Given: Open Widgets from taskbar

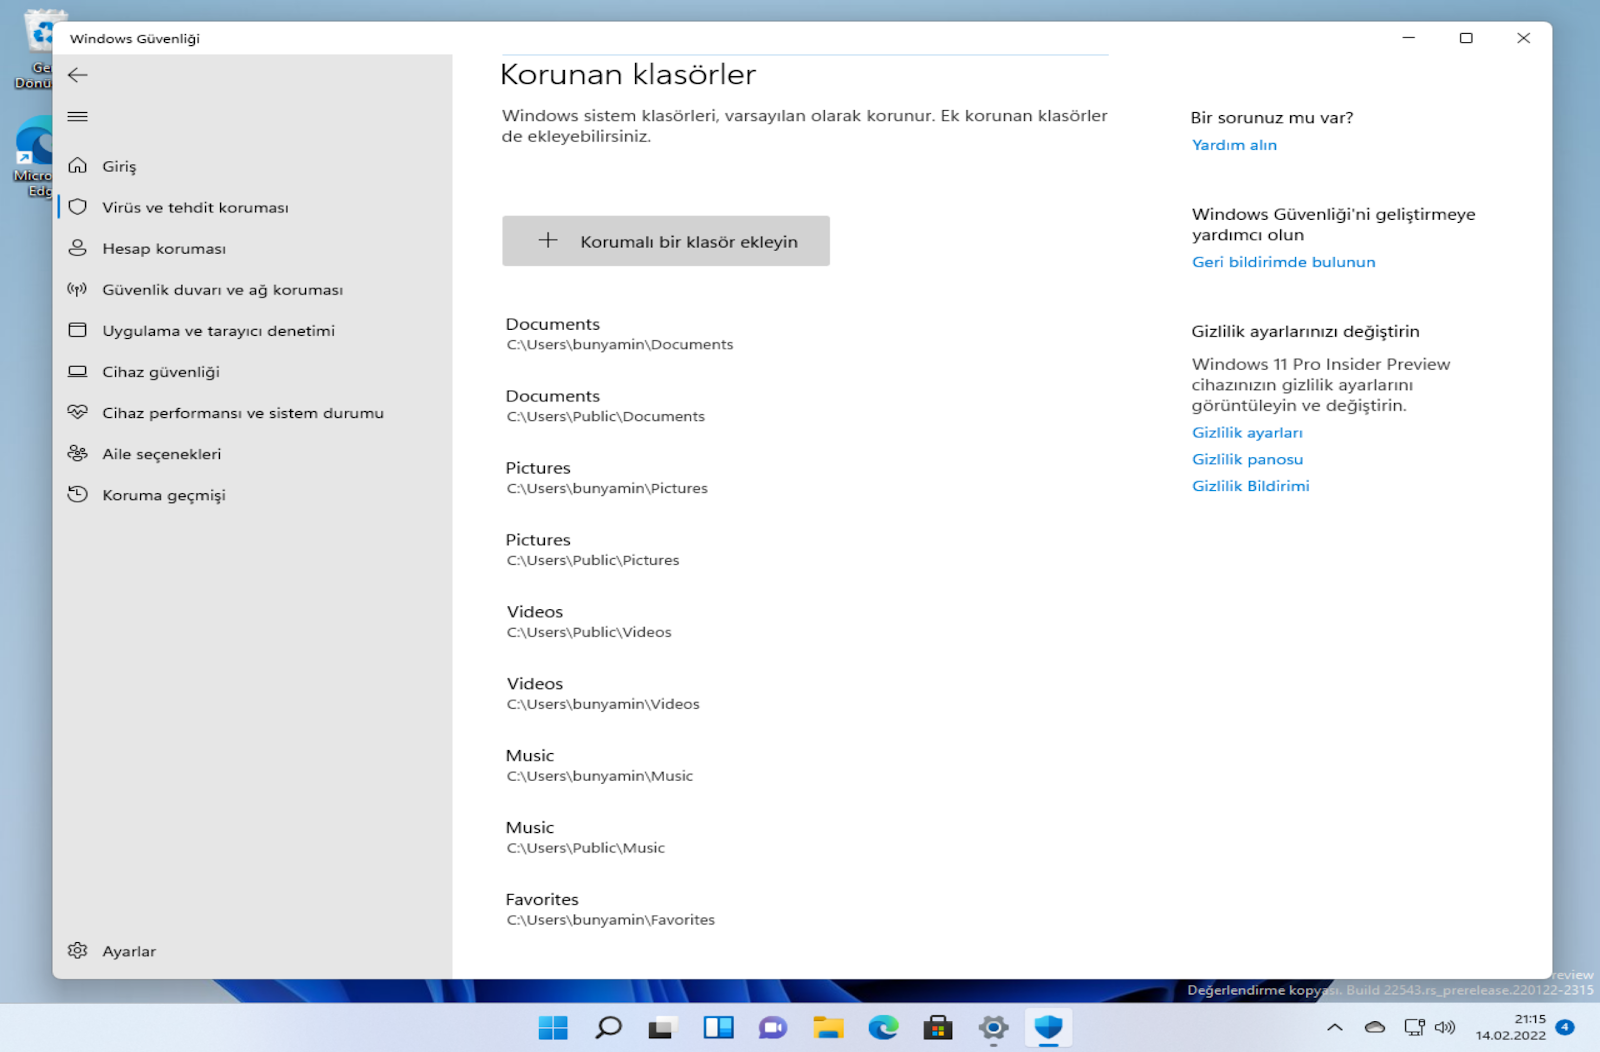Looking at the screenshot, I should [718, 1027].
